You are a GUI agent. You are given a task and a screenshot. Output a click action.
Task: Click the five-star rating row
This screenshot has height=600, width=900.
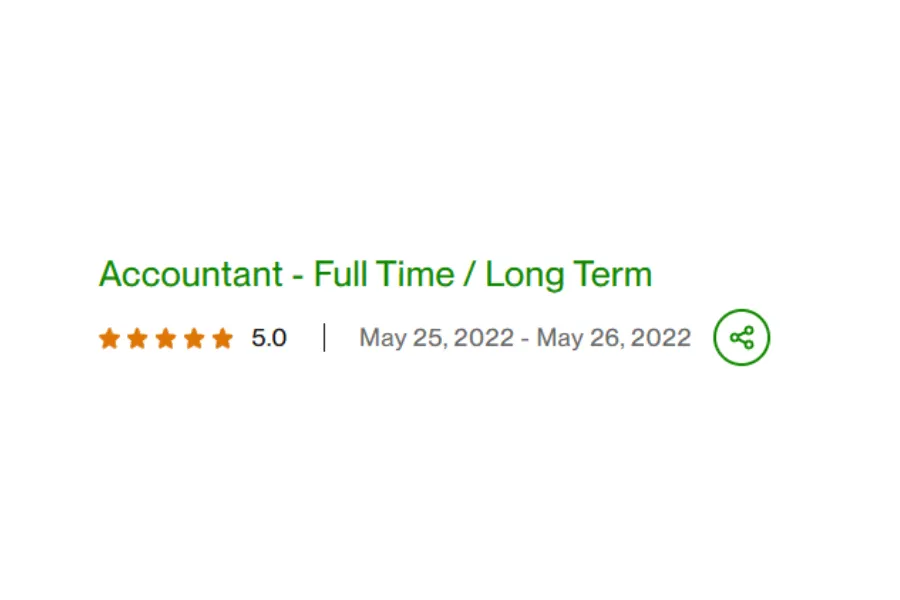166,338
